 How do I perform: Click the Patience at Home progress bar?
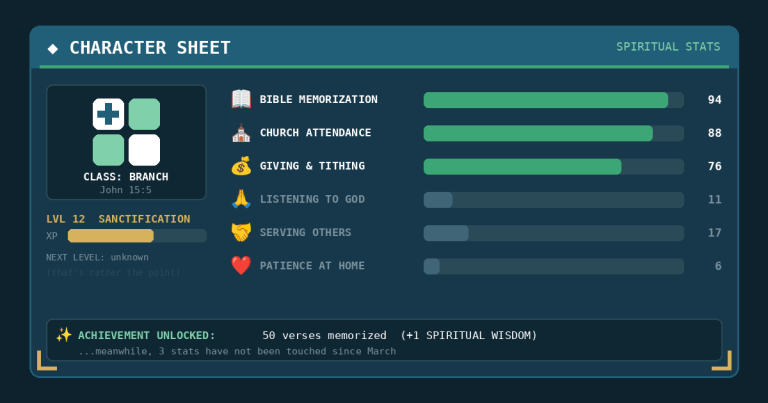(553, 266)
